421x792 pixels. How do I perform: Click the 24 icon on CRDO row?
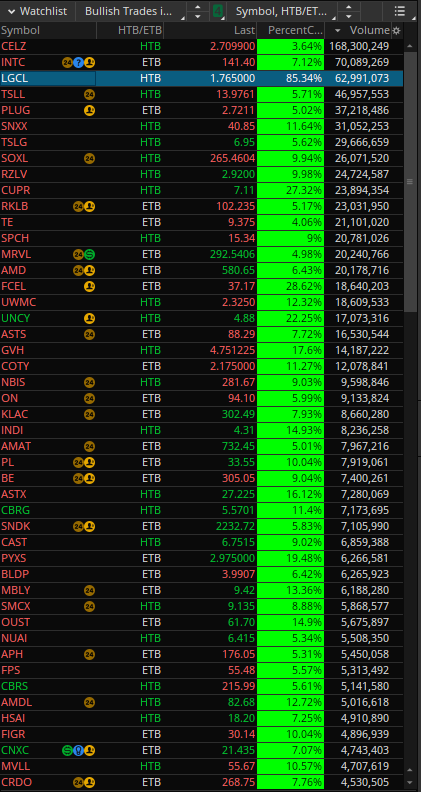pyautogui.click(x=78, y=782)
